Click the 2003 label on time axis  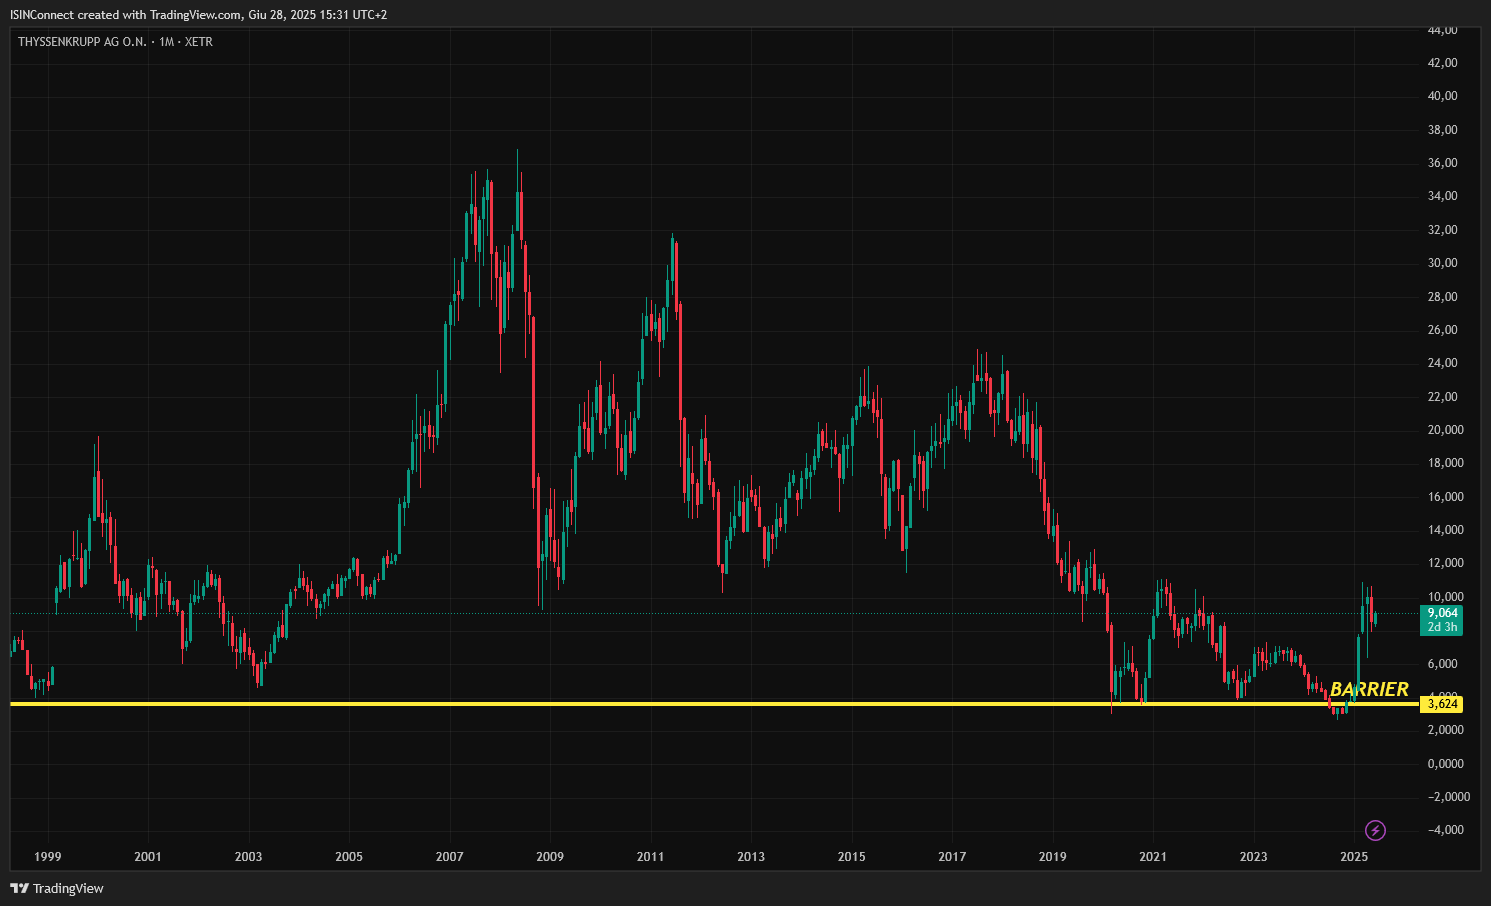(x=249, y=857)
